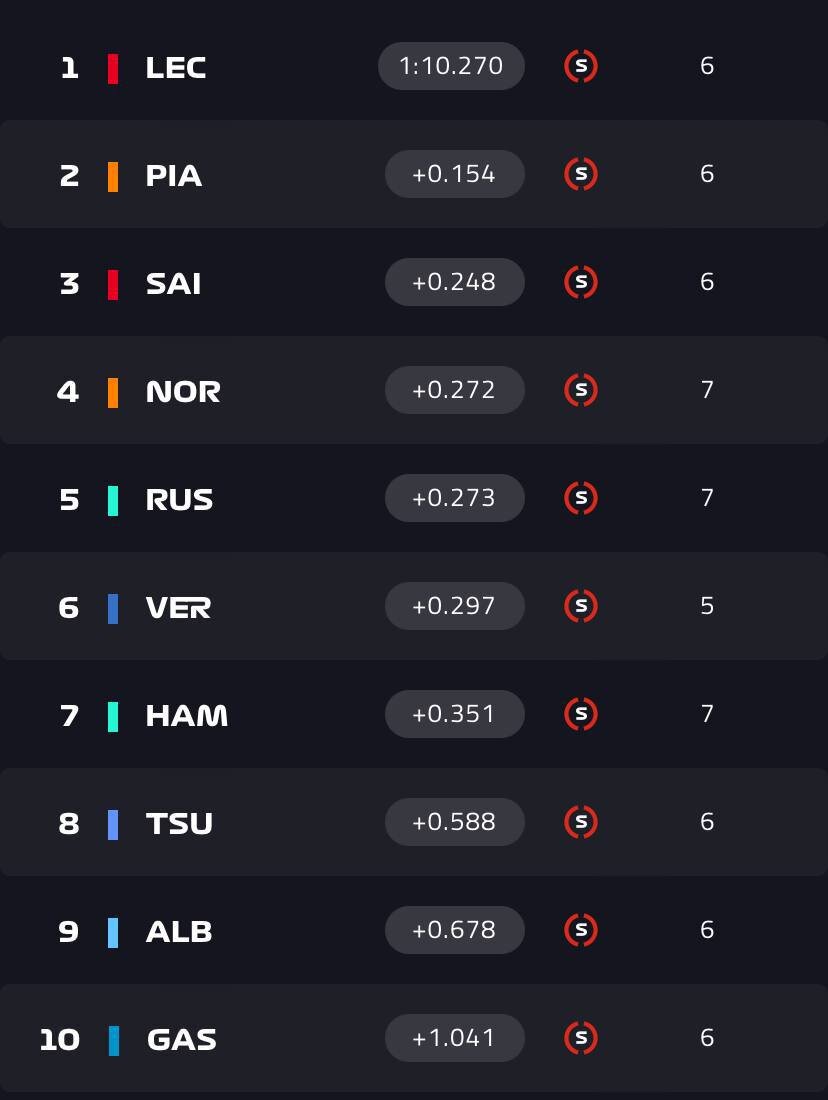The height and width of the screenshot is (1100, 828).
Task: Click the orange team color bar beside PIA
Action: 113,176
